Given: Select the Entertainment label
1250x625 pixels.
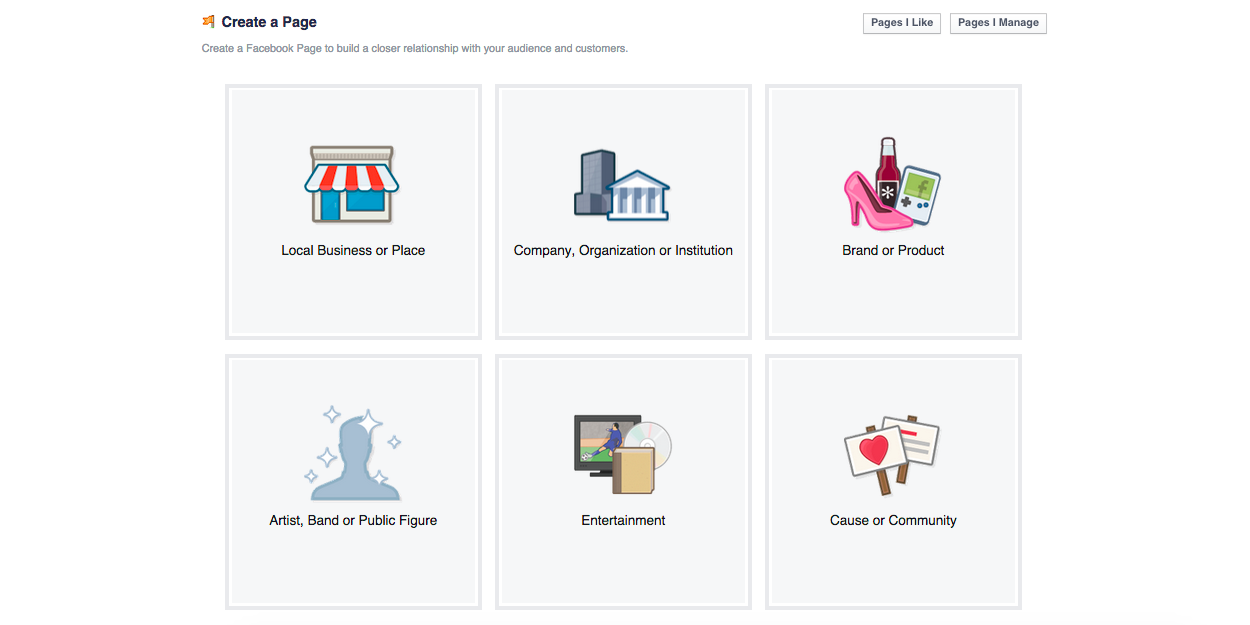Looking at the screenshot, I should (623, 520).
